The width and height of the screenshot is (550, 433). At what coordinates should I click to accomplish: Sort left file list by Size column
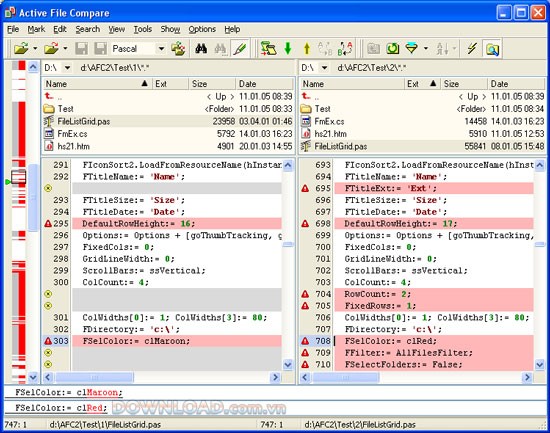[x=212, y=84]
